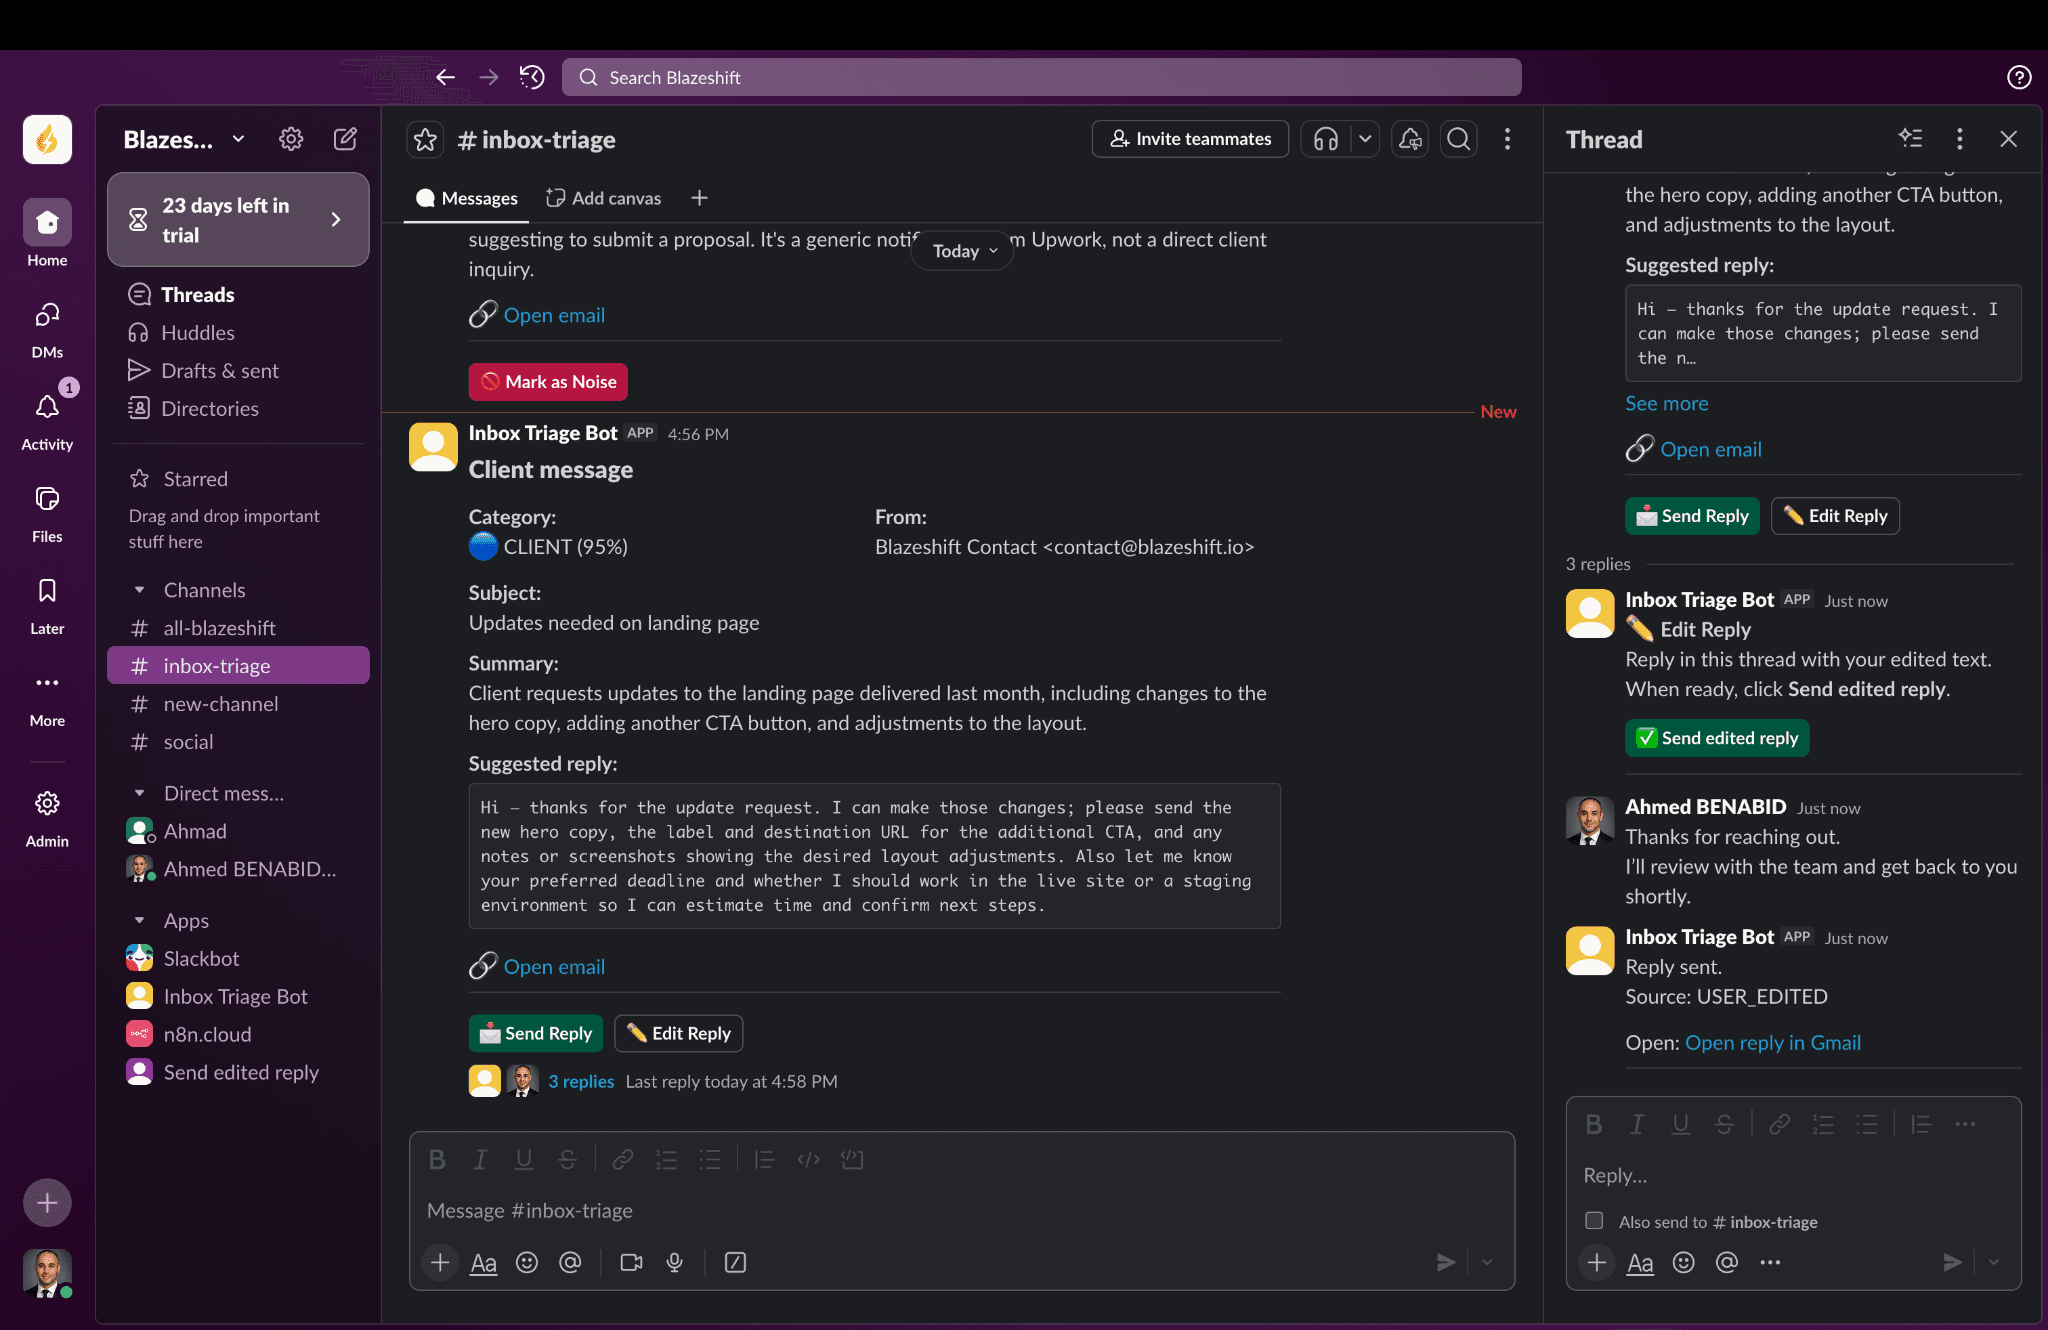Check 'Also send to #inbox-triage' in thread reply
The height and width of the screenshot is (1330, 2048).
pos(1593,1221)
